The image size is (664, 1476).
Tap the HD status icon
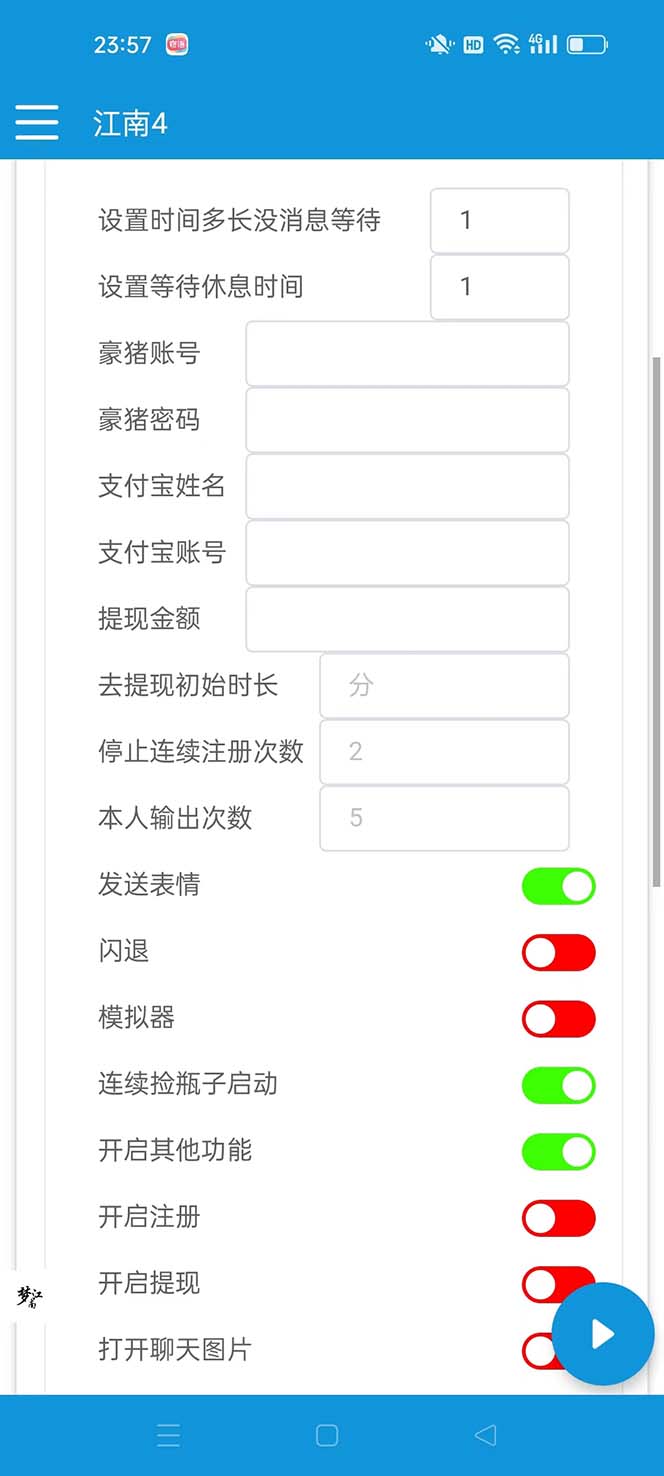click(x=472, y=44)
